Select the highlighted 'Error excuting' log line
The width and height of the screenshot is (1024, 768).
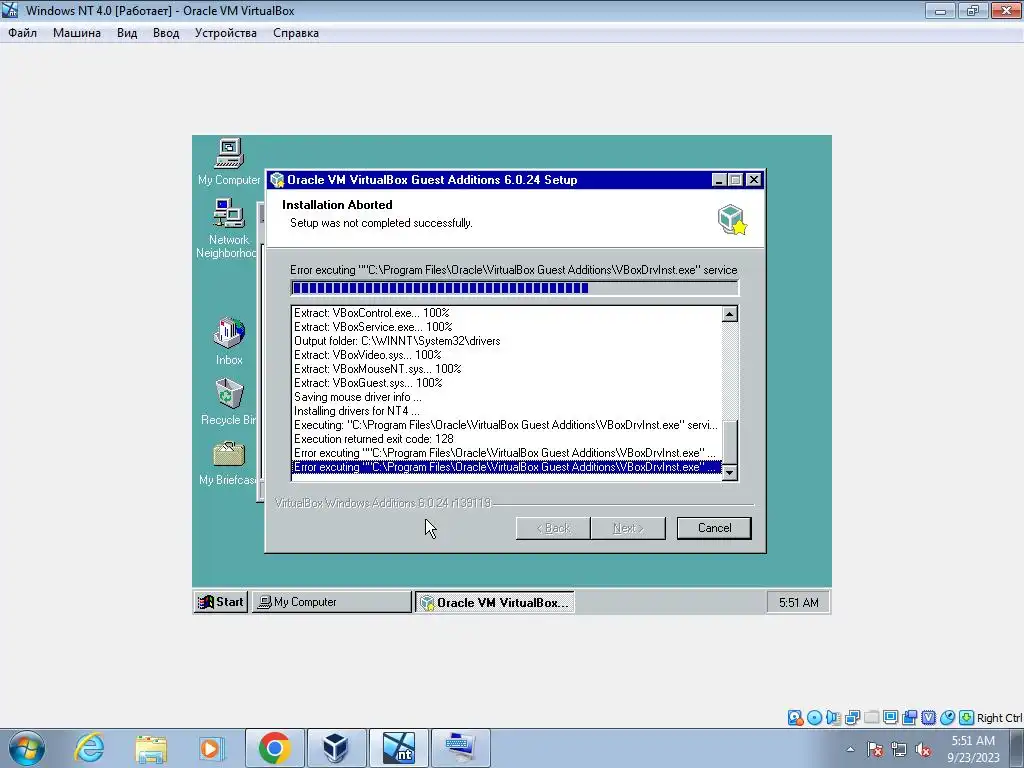(x=506, y=467)
